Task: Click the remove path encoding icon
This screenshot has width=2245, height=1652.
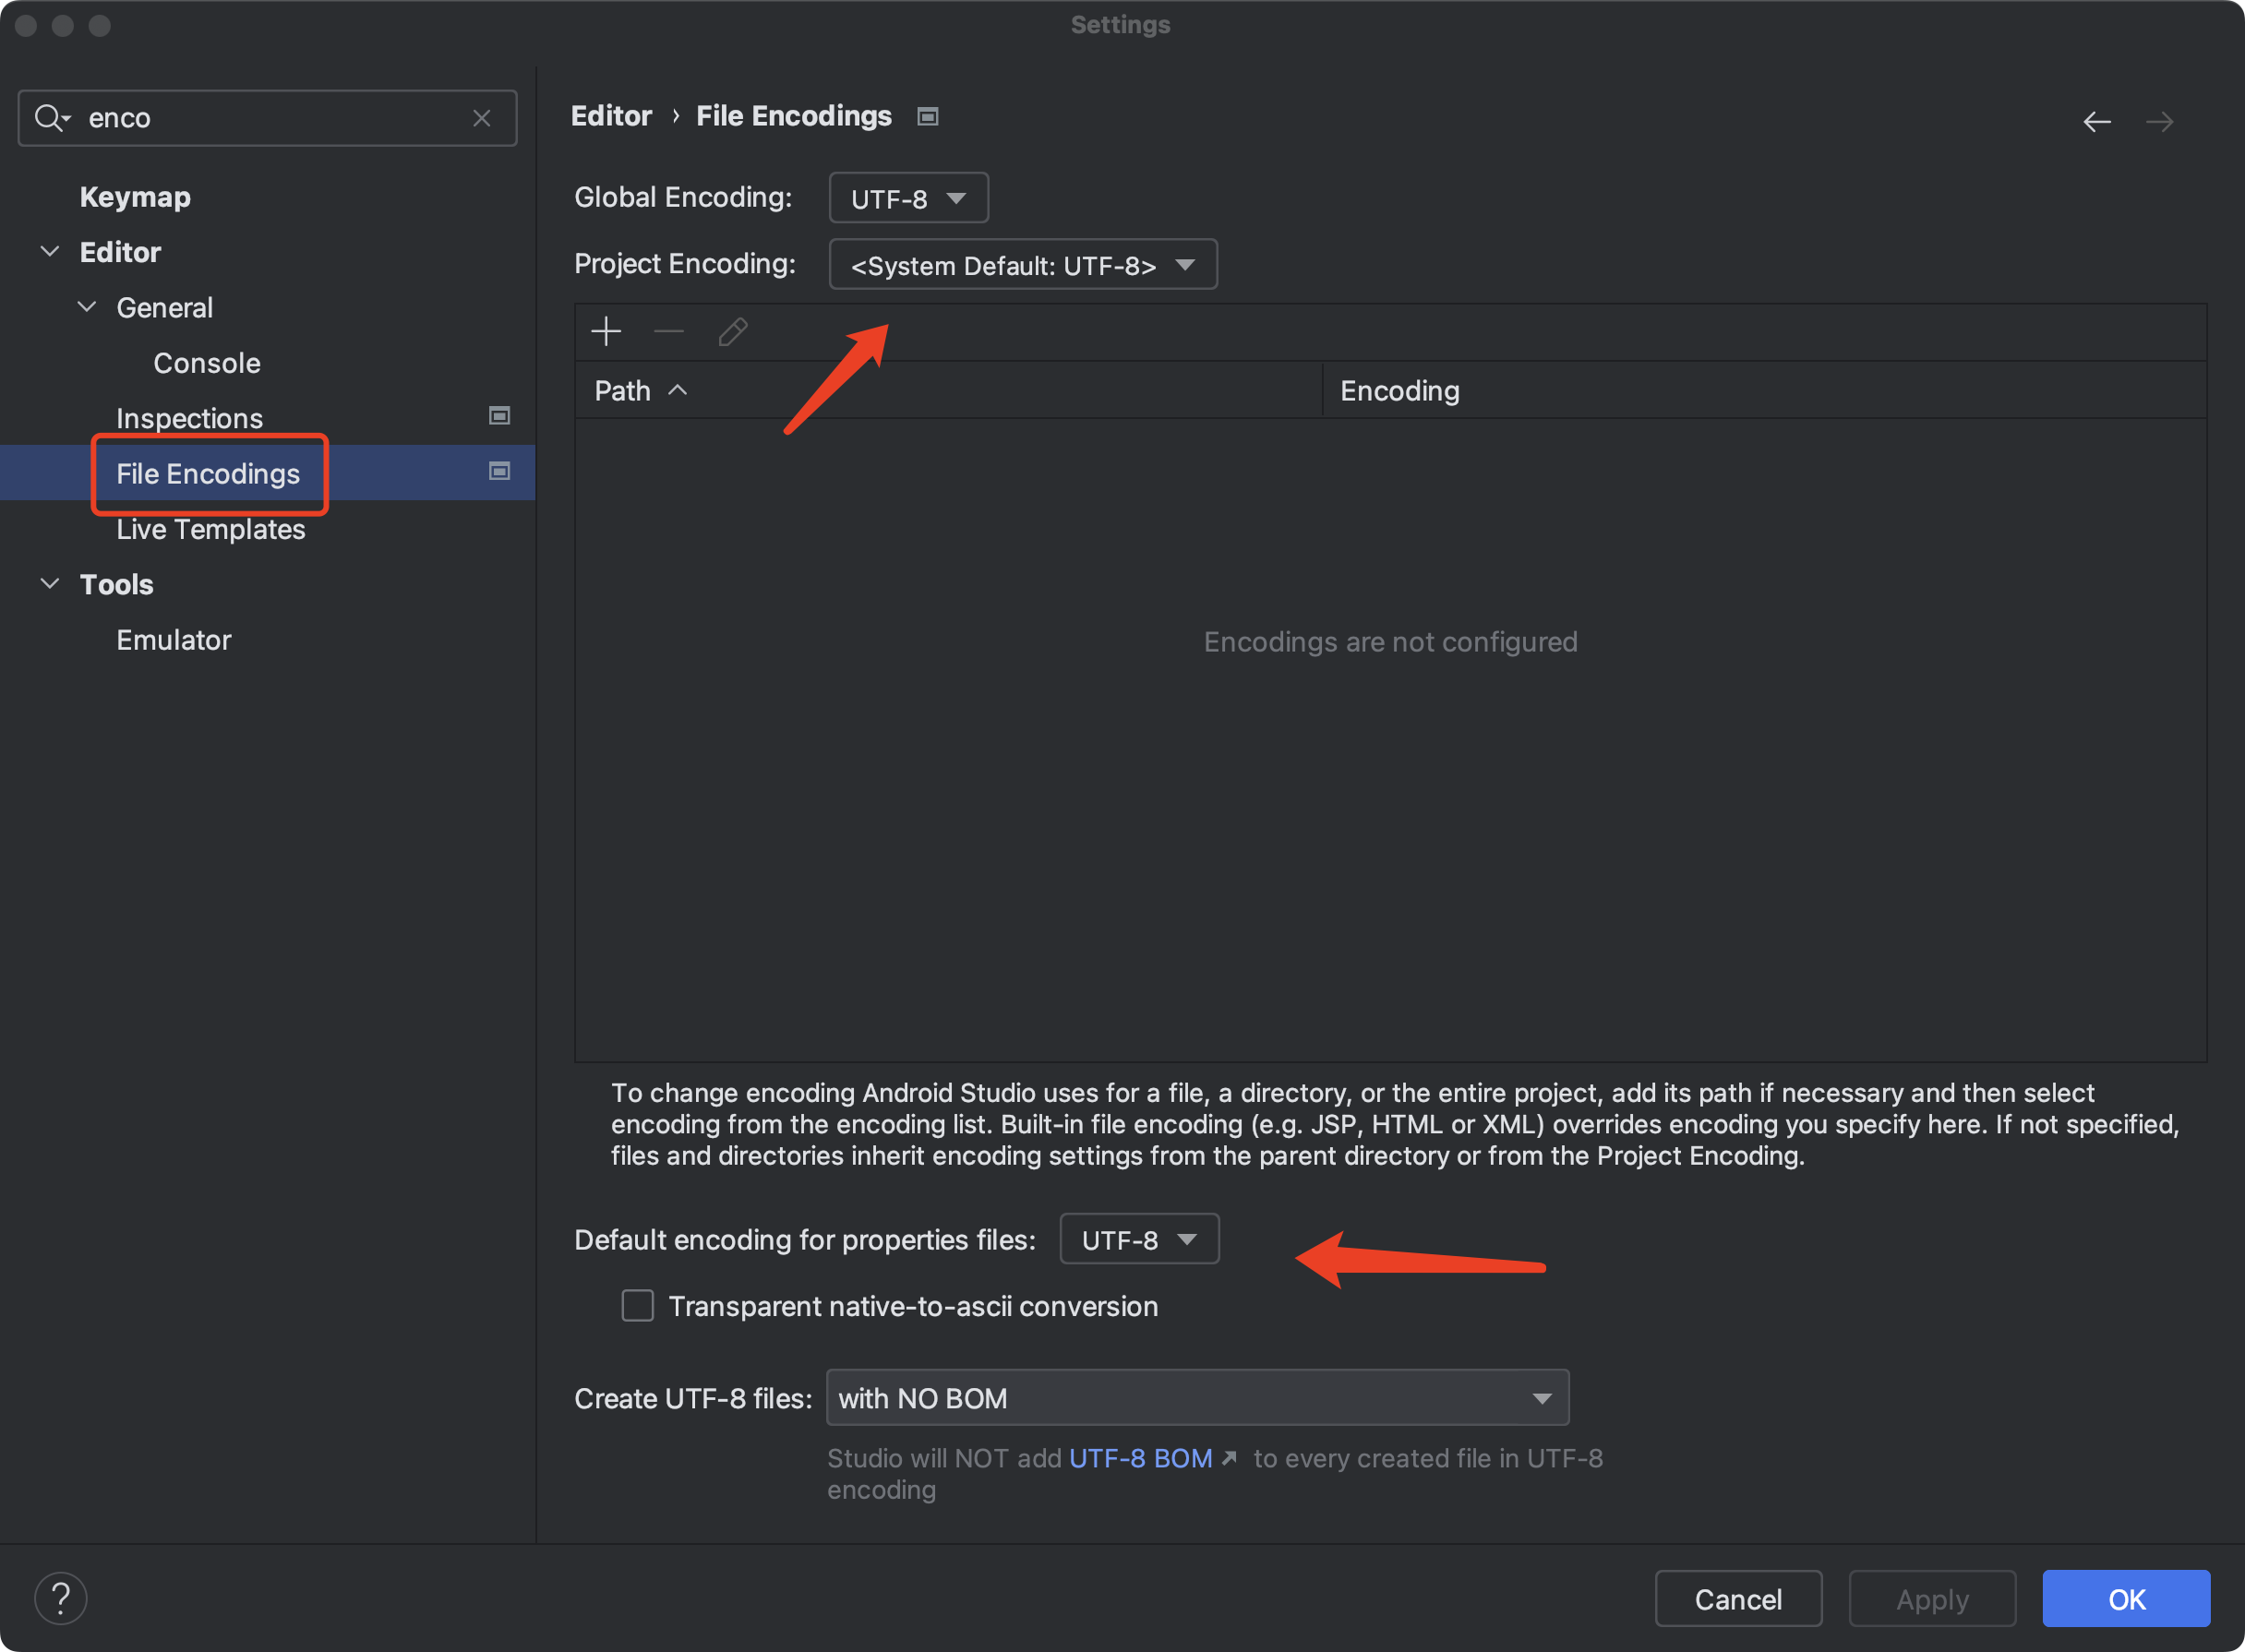Action: tap(669, 333)
